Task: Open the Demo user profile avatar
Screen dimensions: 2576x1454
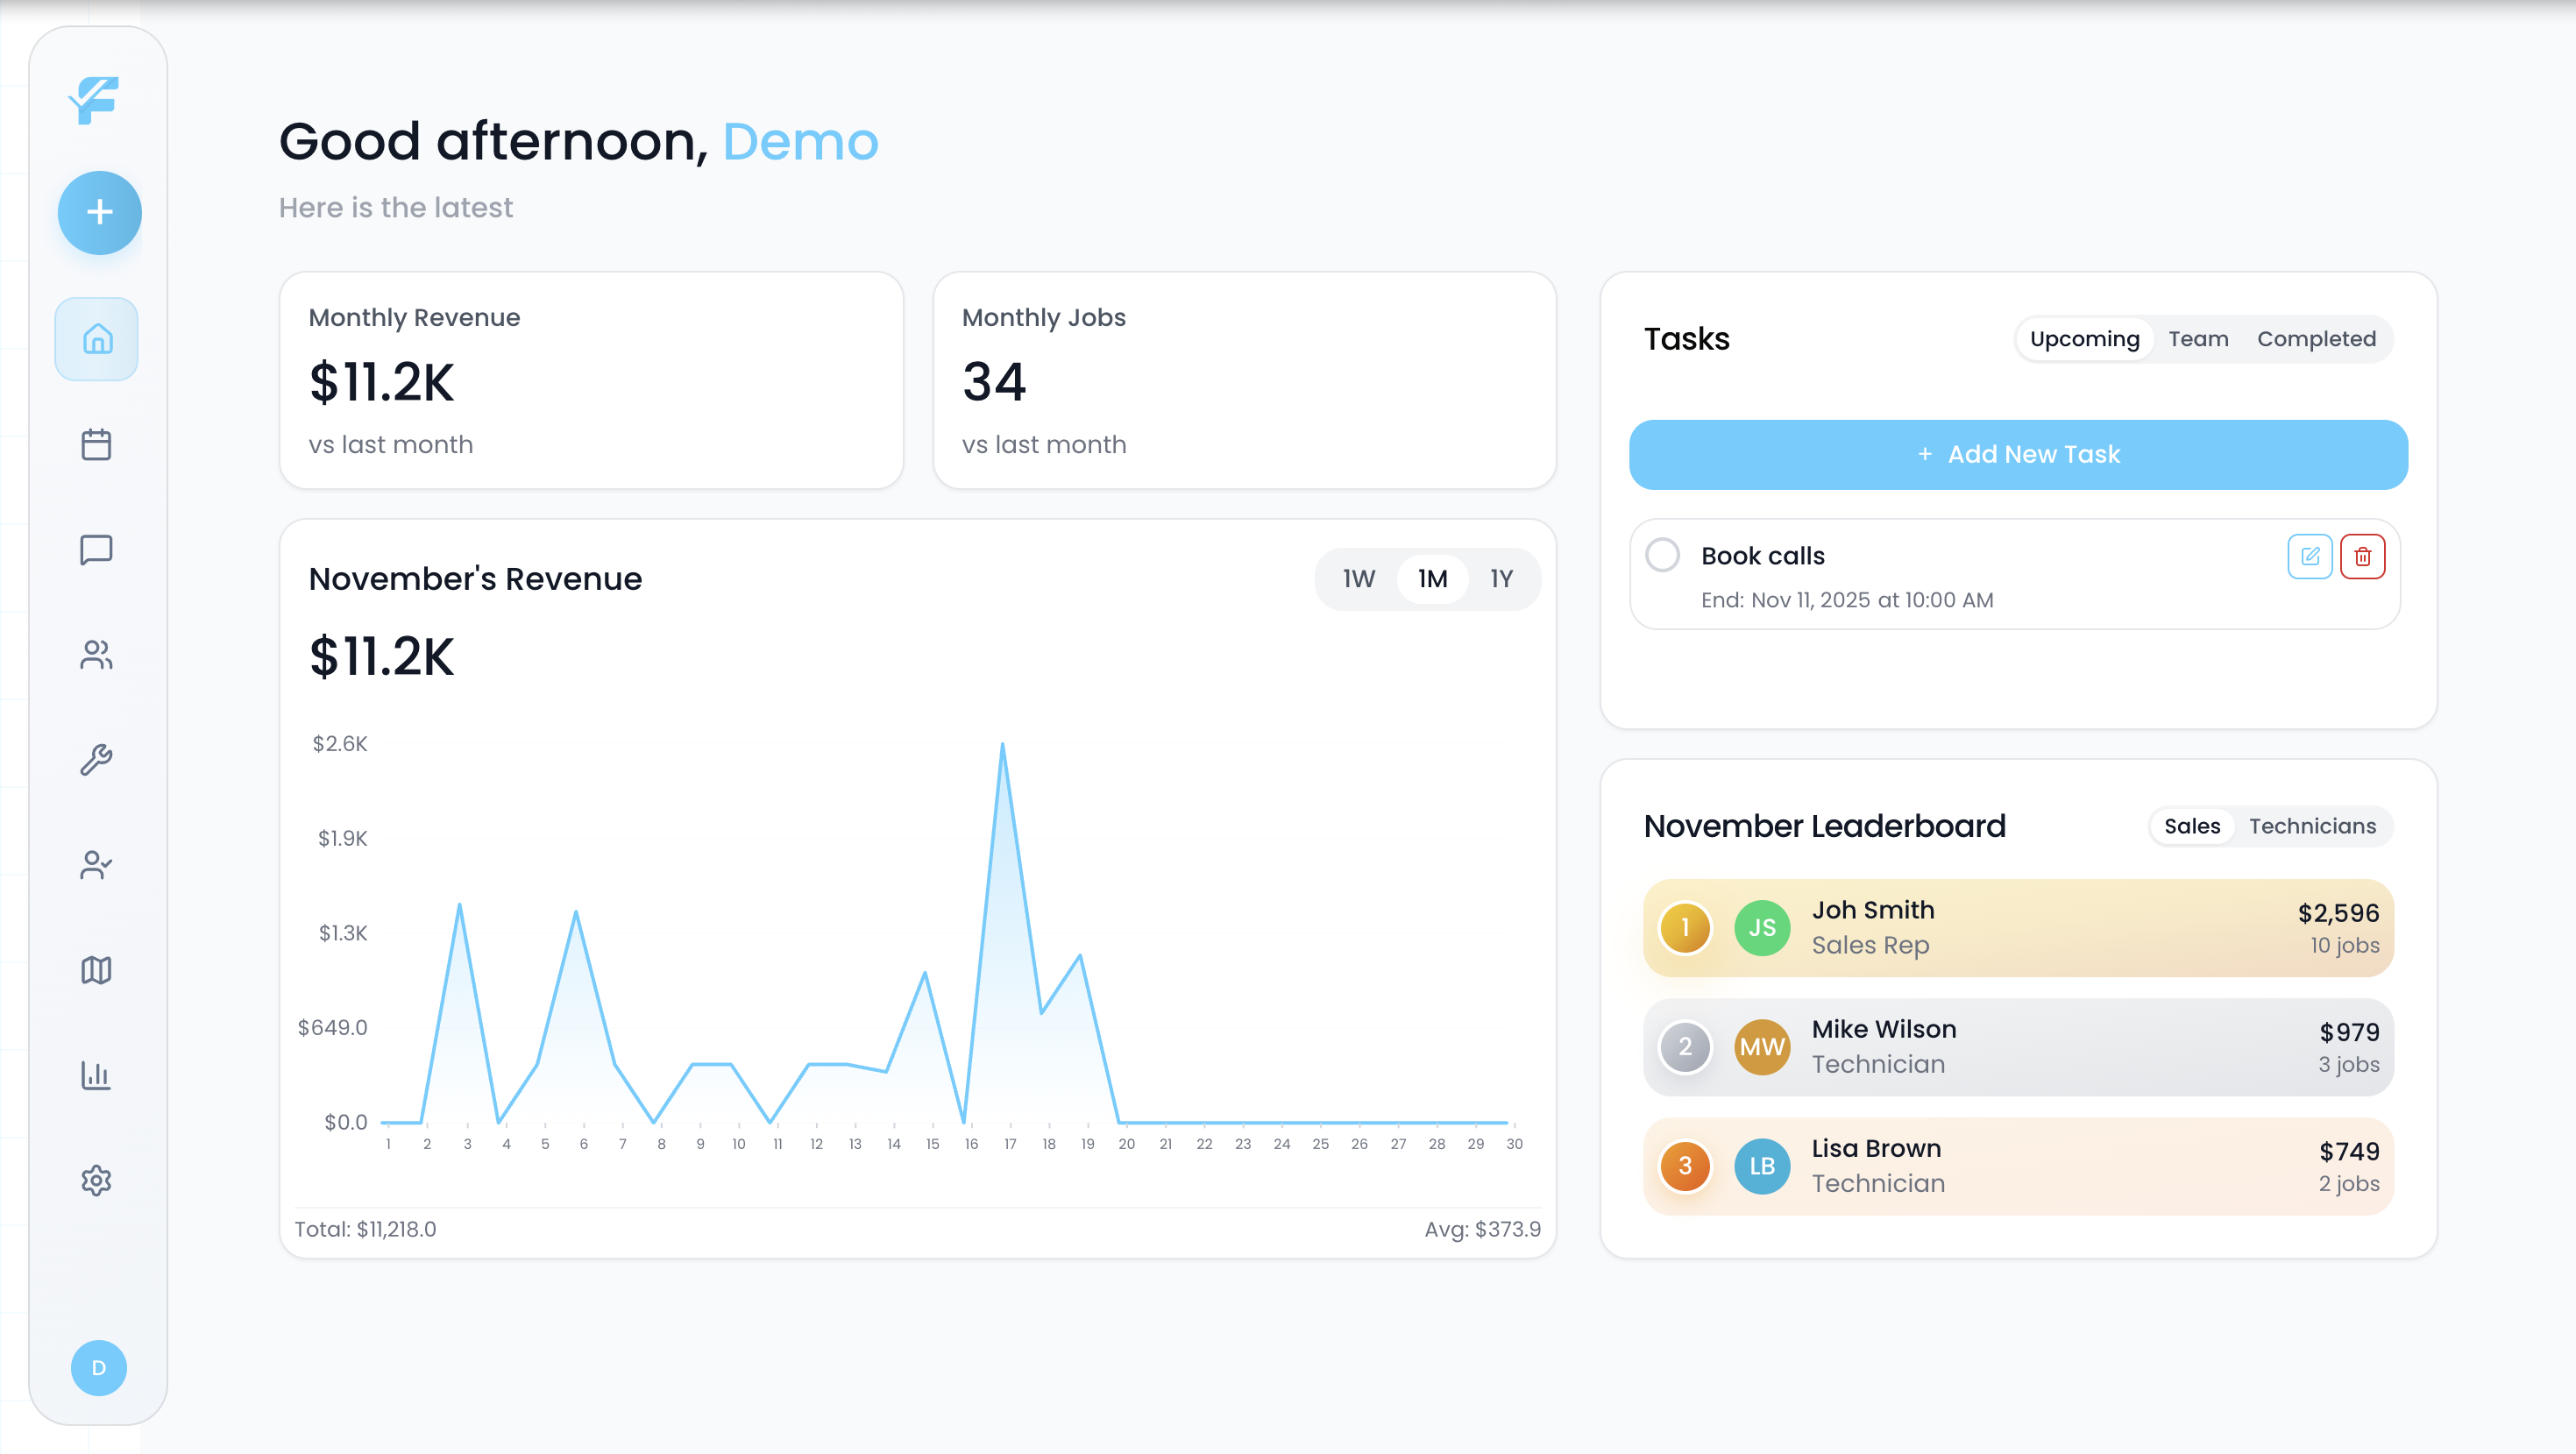Action: (98, 1368)
